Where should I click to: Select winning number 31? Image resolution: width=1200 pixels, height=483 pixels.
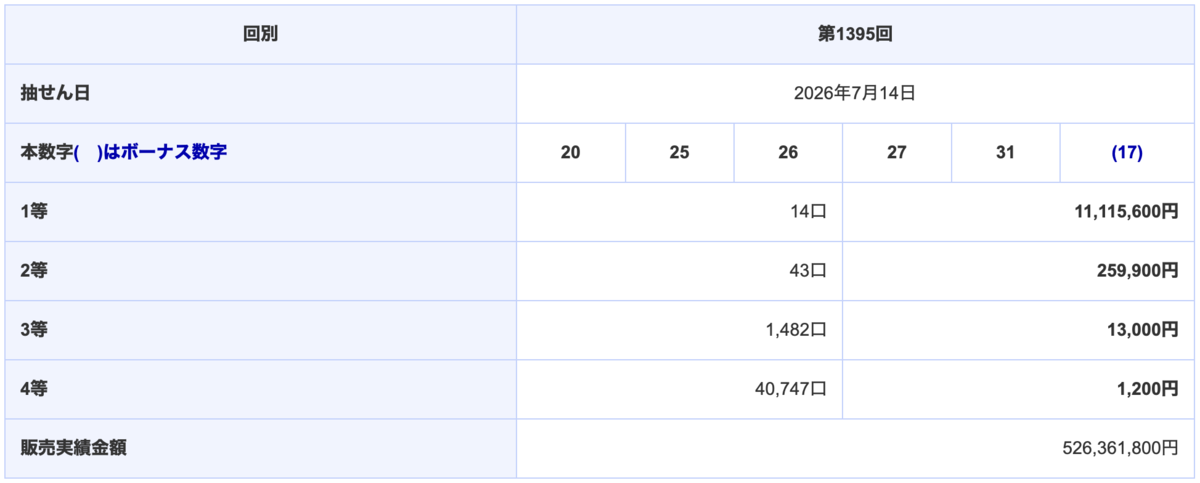[1006, 153]
